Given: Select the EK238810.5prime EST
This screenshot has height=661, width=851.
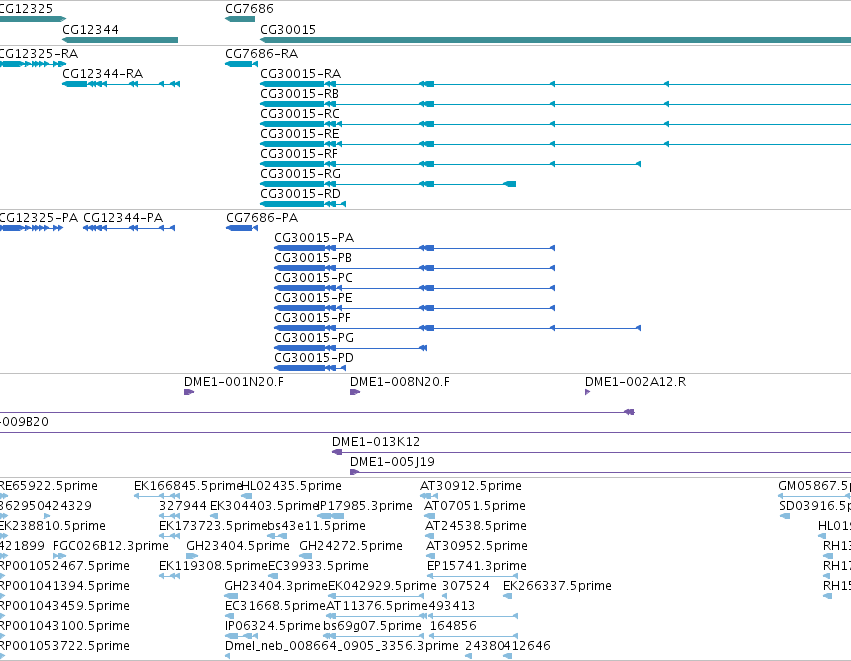Looking at the screenshot, I should [4, 536].
